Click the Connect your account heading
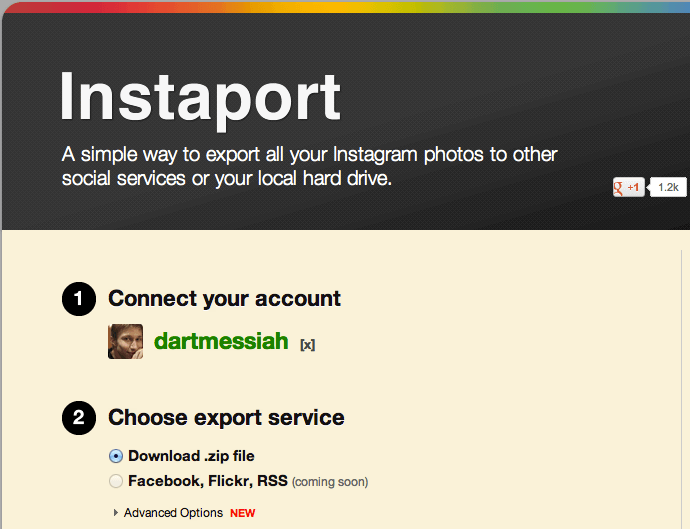The image size is (690, 529). pos(224,299)
